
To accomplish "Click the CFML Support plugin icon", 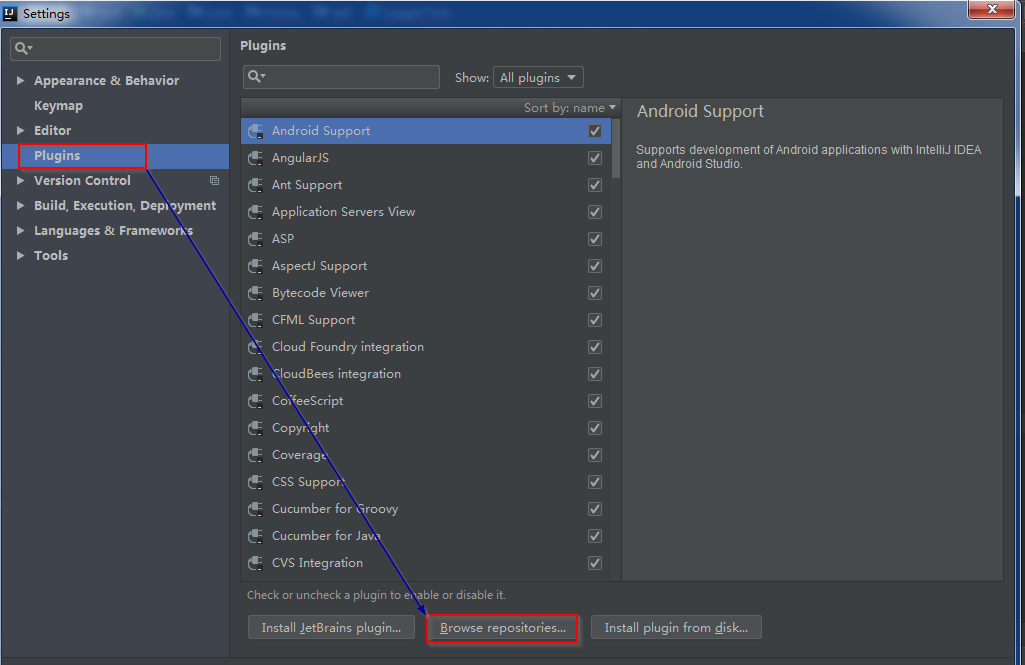I will pos(256,320).
